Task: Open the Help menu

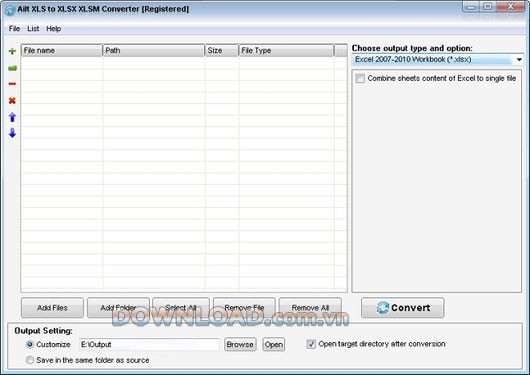Action: tap(53, 29)
